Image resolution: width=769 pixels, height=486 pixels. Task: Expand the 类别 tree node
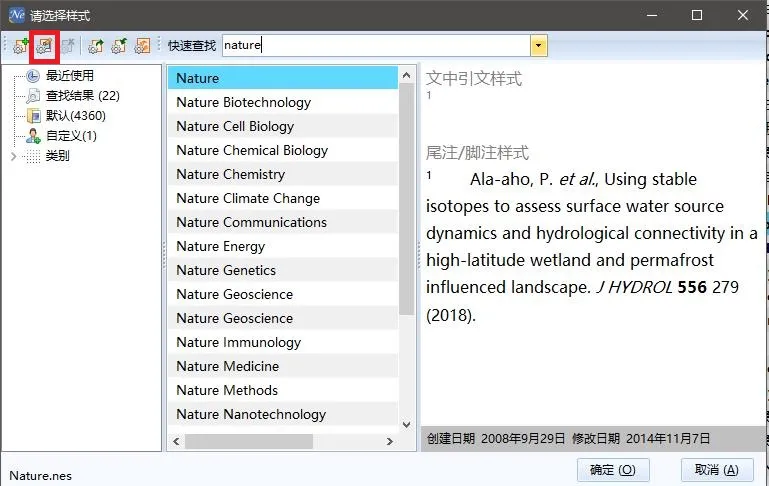click(x=14, y=156)
